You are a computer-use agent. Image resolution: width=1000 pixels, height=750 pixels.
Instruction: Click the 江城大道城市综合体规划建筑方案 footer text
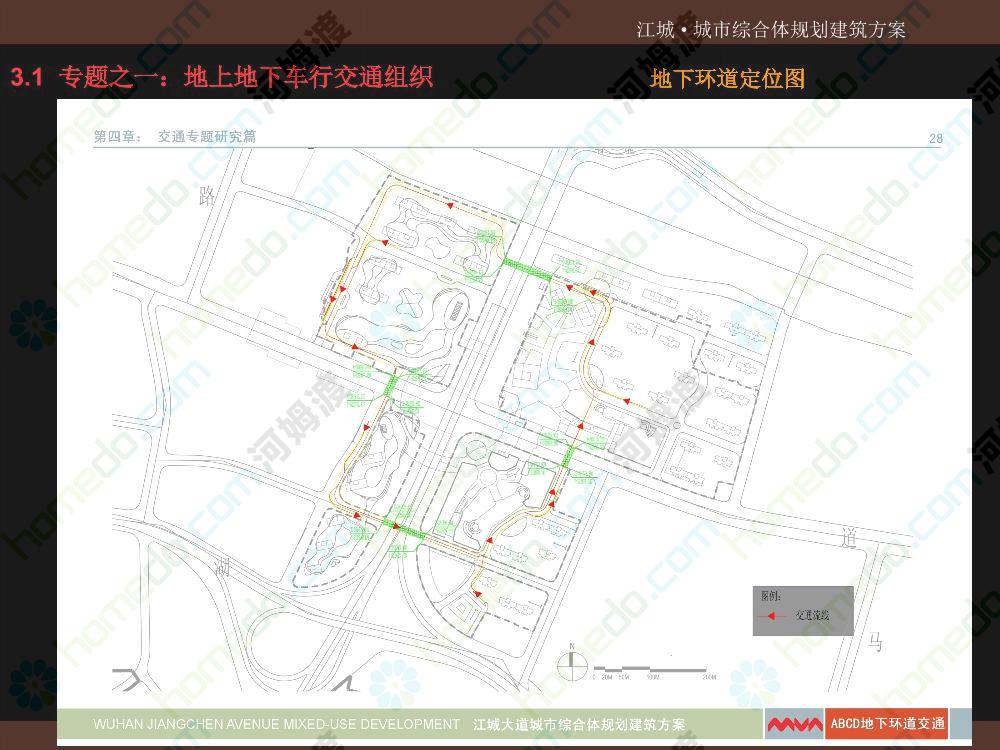point(579,723)
